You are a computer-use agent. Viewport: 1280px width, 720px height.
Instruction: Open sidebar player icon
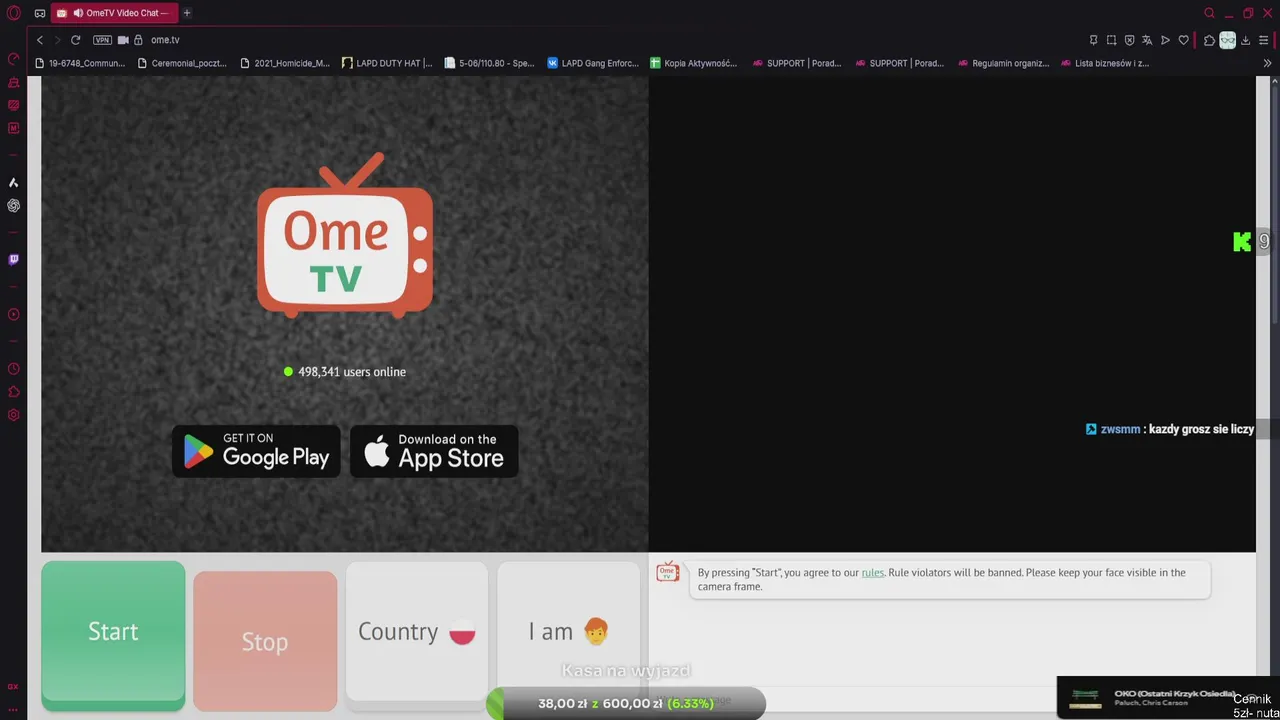13,314
